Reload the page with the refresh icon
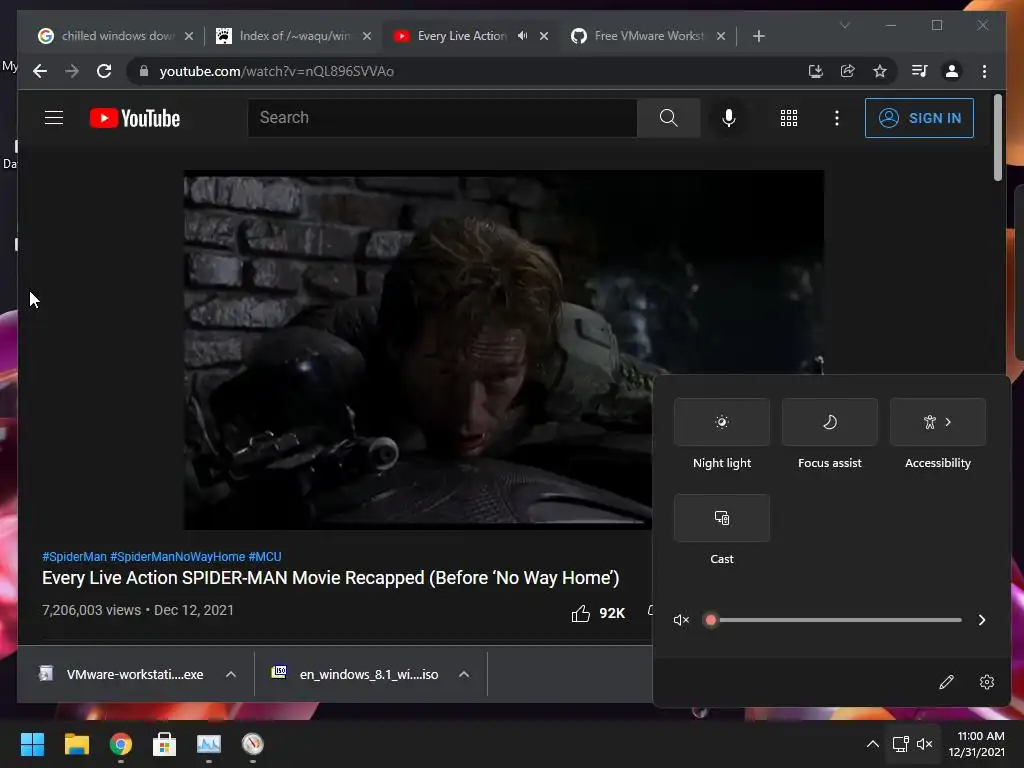1024x768 pixels. click(x=104, y=71)
